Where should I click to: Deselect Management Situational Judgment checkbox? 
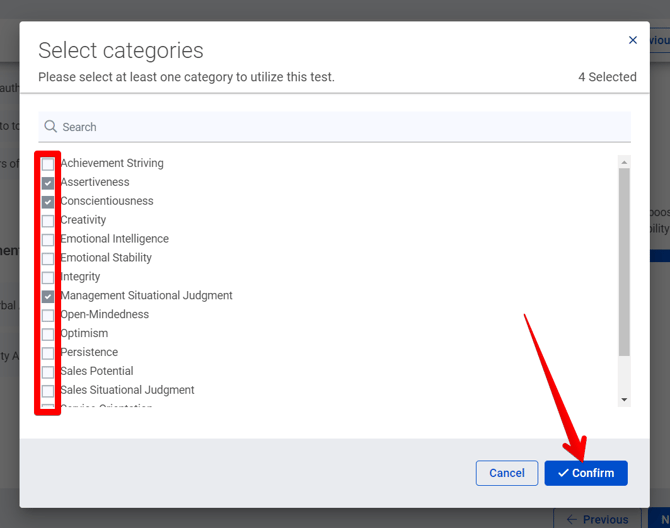pyautogui.click(x=48, y=296)
